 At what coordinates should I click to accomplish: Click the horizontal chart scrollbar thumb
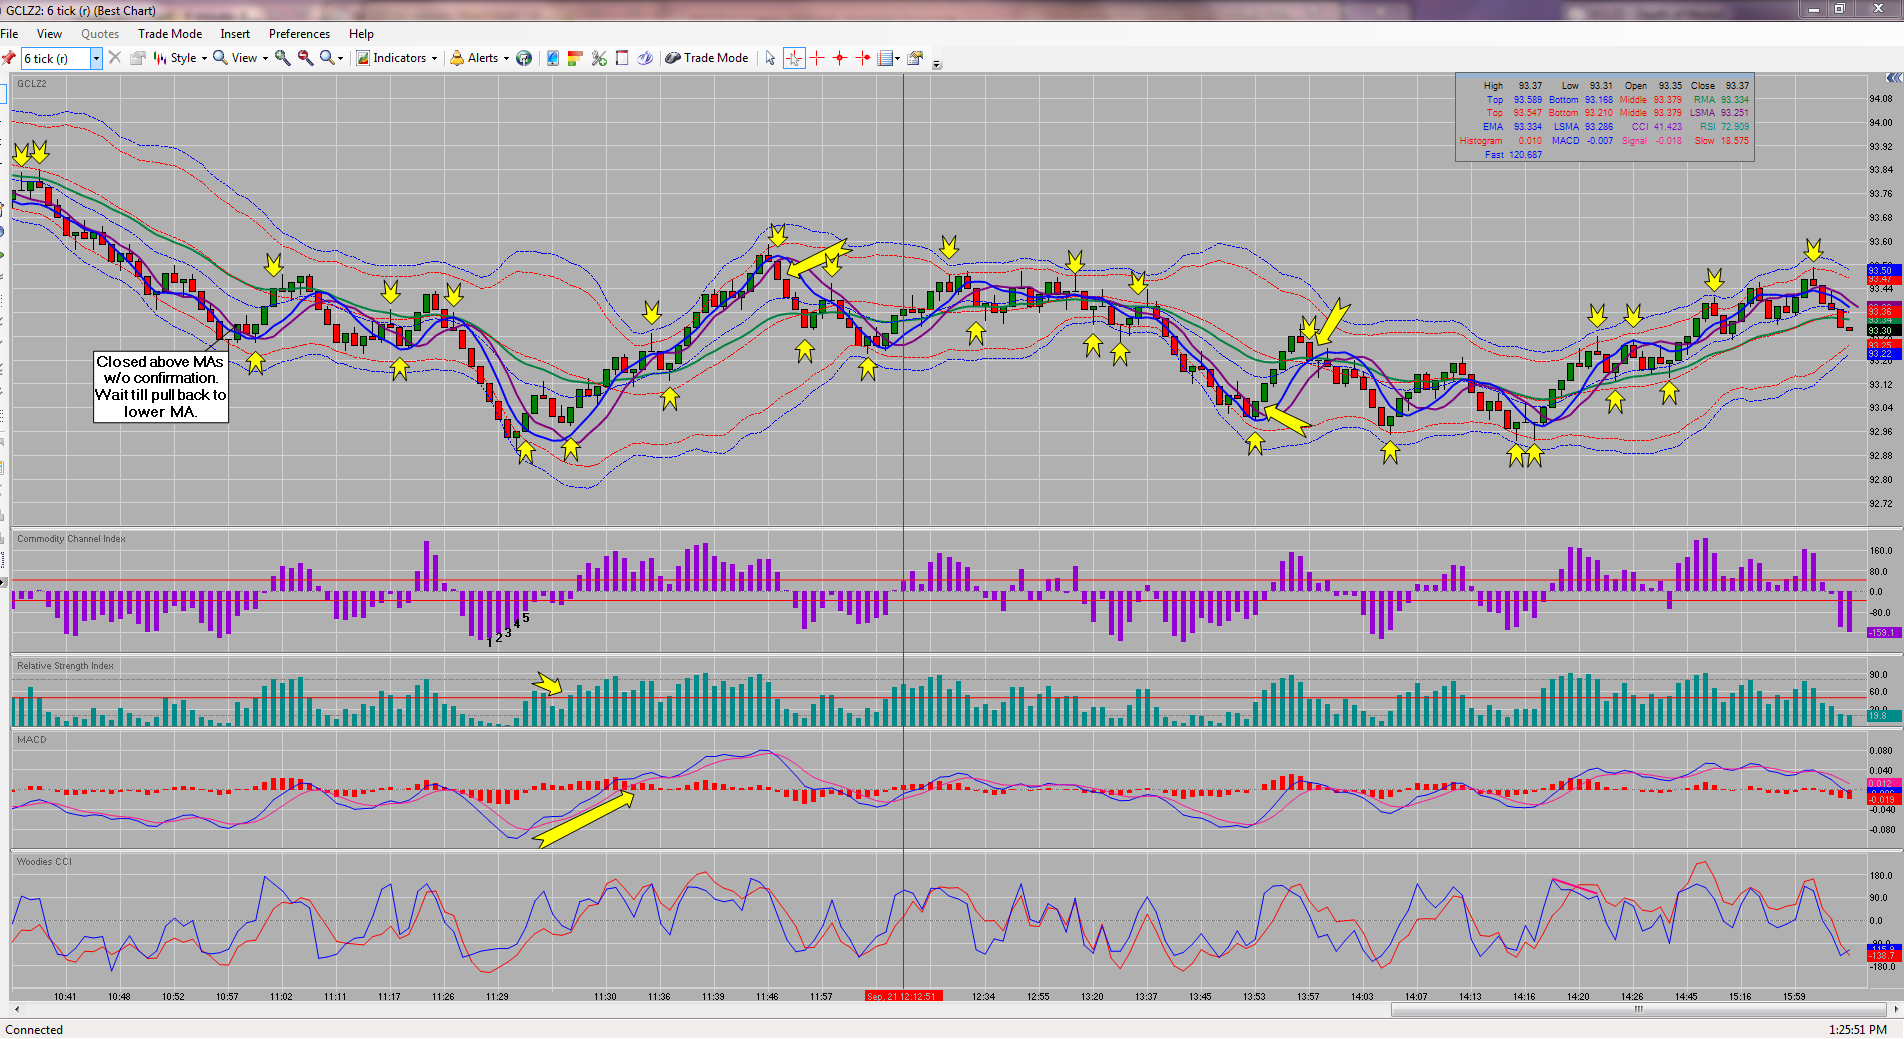point(1638,1009)
